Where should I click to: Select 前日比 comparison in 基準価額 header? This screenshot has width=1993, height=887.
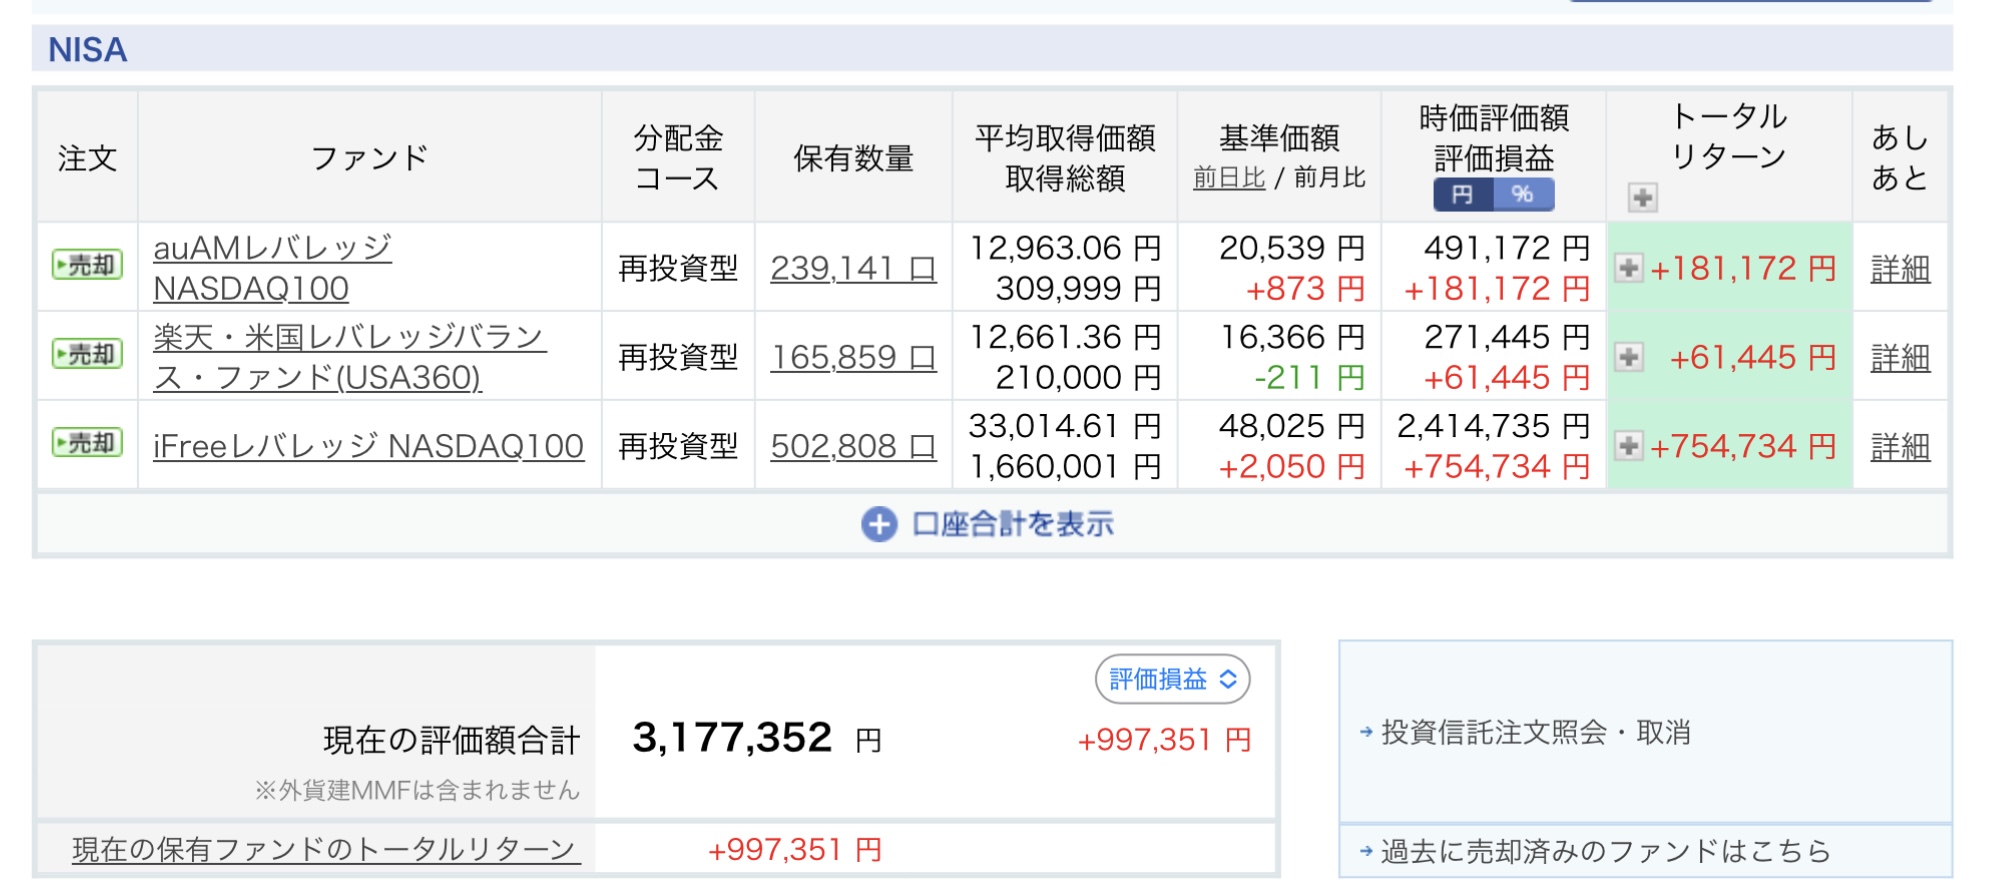(1229, 178)
